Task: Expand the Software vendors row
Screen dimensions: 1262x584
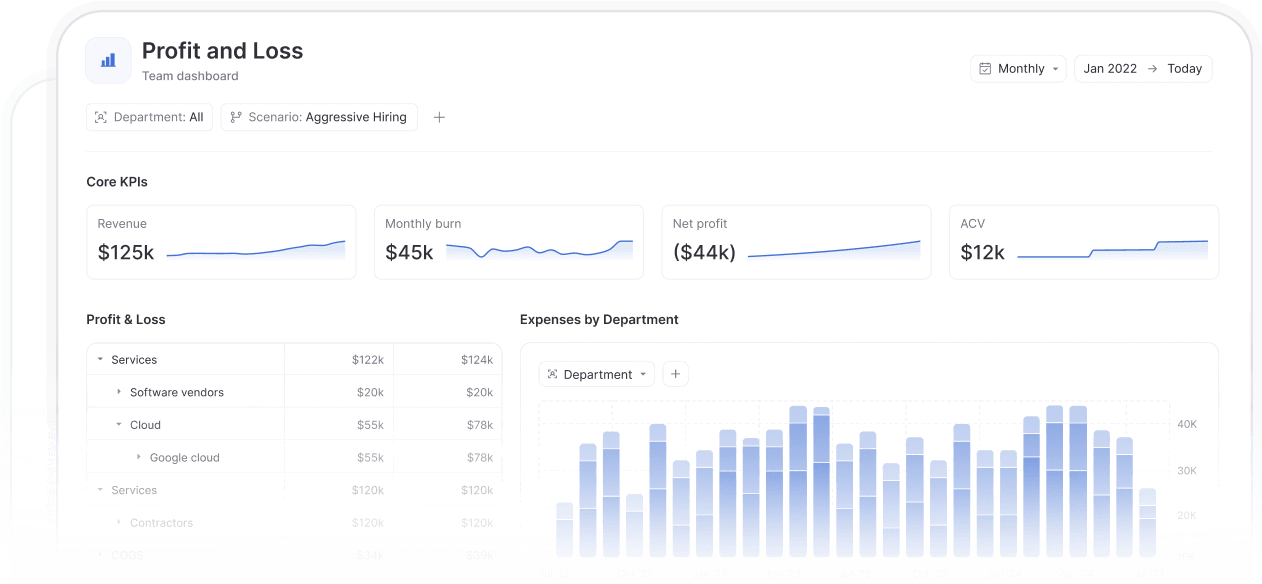Action: tap(119, 392)
